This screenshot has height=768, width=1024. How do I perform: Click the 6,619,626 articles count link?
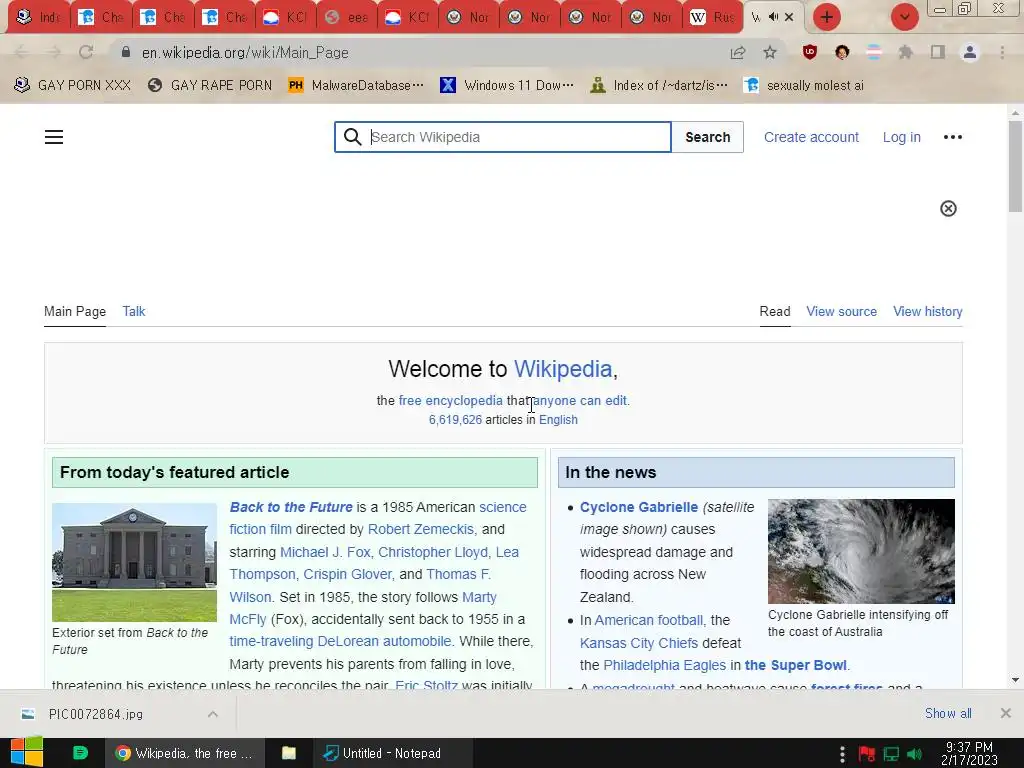(455, 420)
